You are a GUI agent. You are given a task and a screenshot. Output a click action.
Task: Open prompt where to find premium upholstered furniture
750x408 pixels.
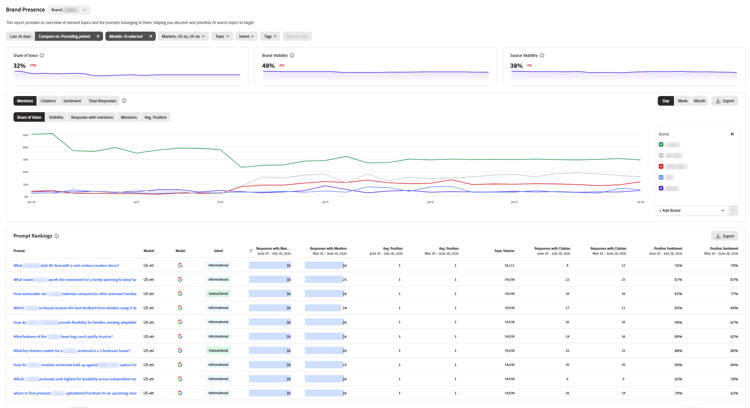click(75, 393)
